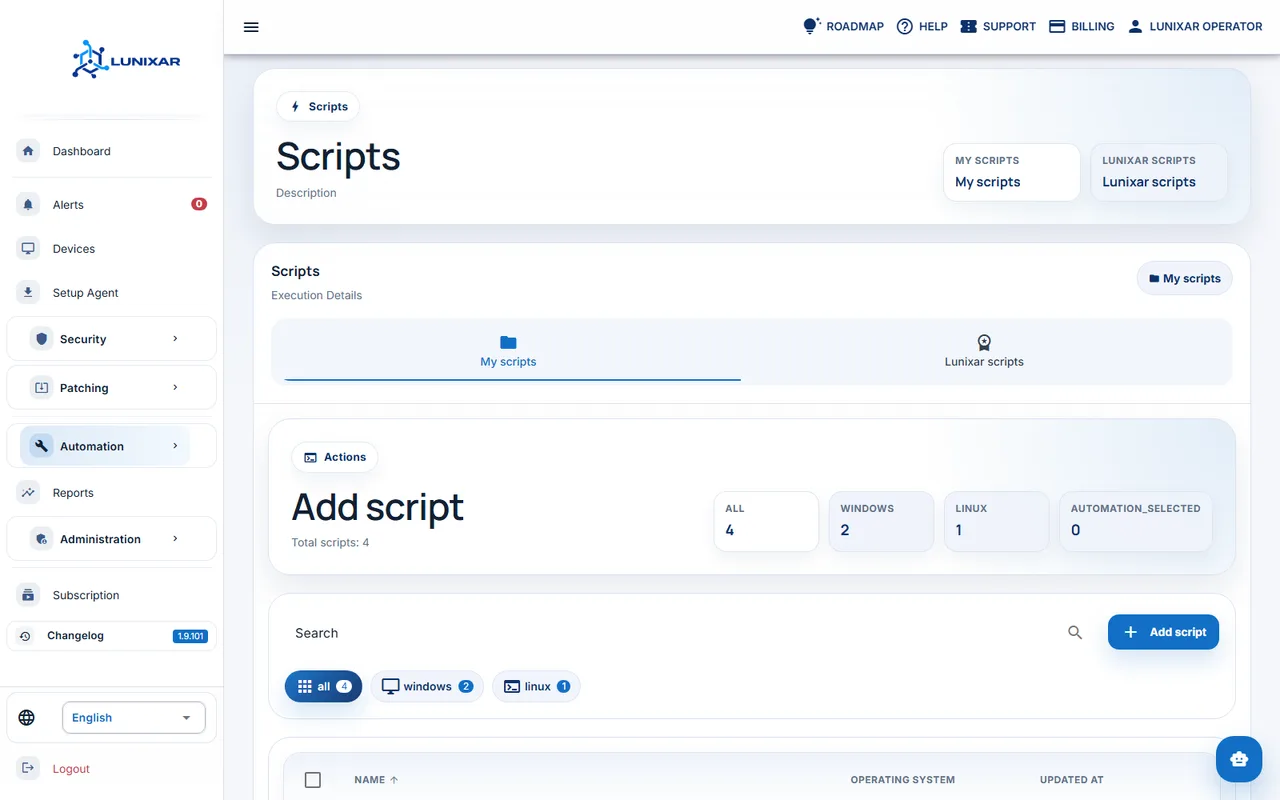Switch to the My scripts tab
Screen dimensions: 1280x800
508,351
